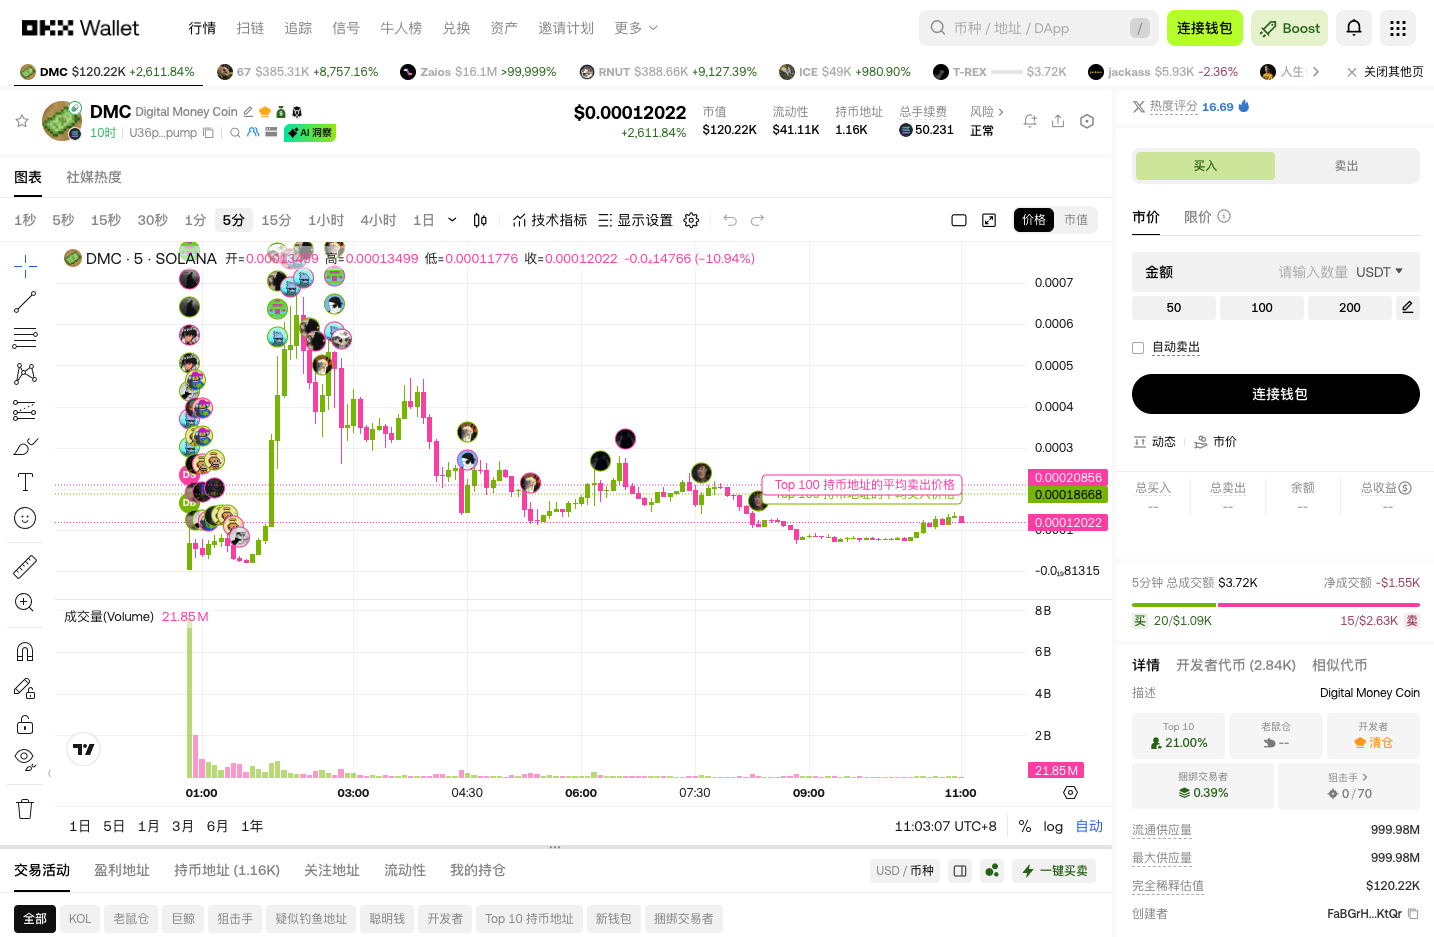Open the 持币地址 (1.16K) tab
The width and height of the screenshot is (1434, 937).
tap(227, 870)
